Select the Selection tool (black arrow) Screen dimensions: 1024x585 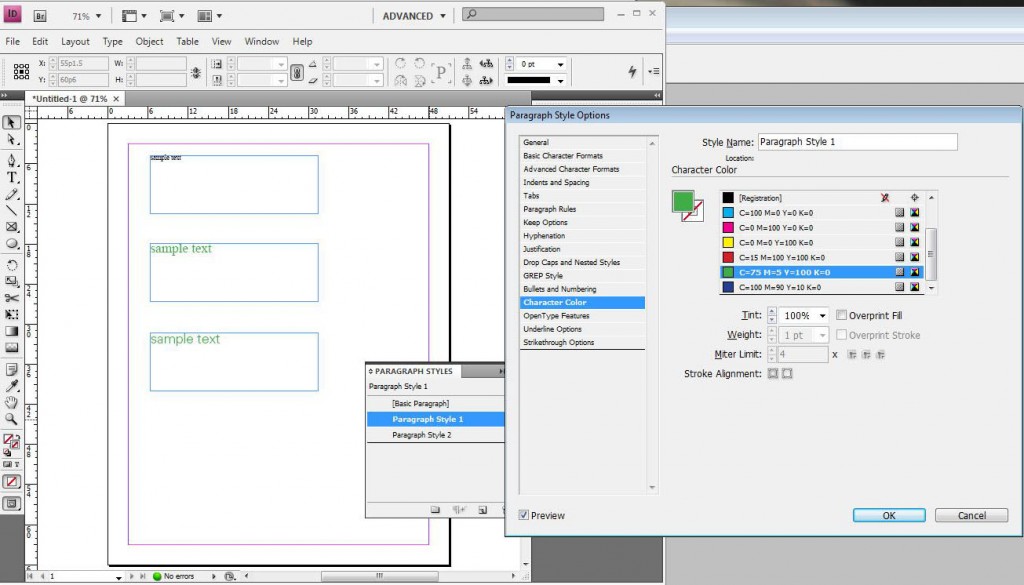[x=11, y=123]
